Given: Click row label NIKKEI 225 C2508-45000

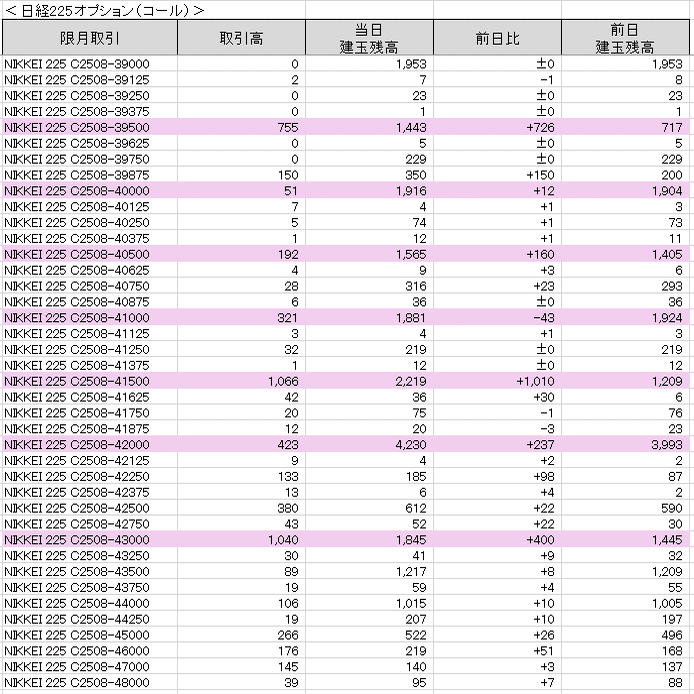Looking at the screenshot, I should (x=77, y=635).
